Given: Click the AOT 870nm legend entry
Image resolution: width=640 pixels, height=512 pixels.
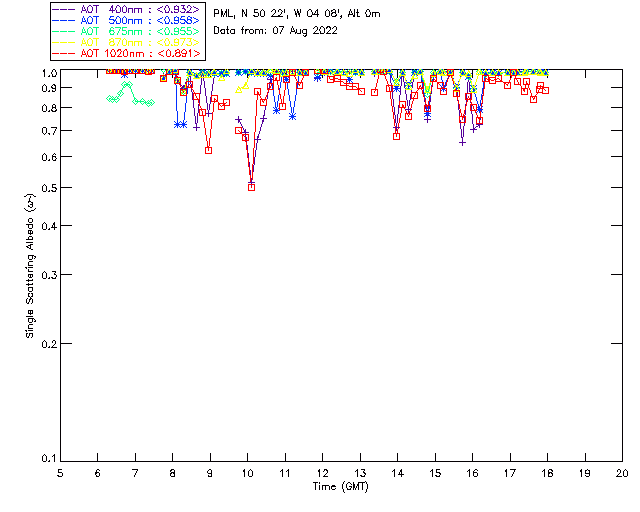Looking at the screenshot, I should (x=127, y=42).
